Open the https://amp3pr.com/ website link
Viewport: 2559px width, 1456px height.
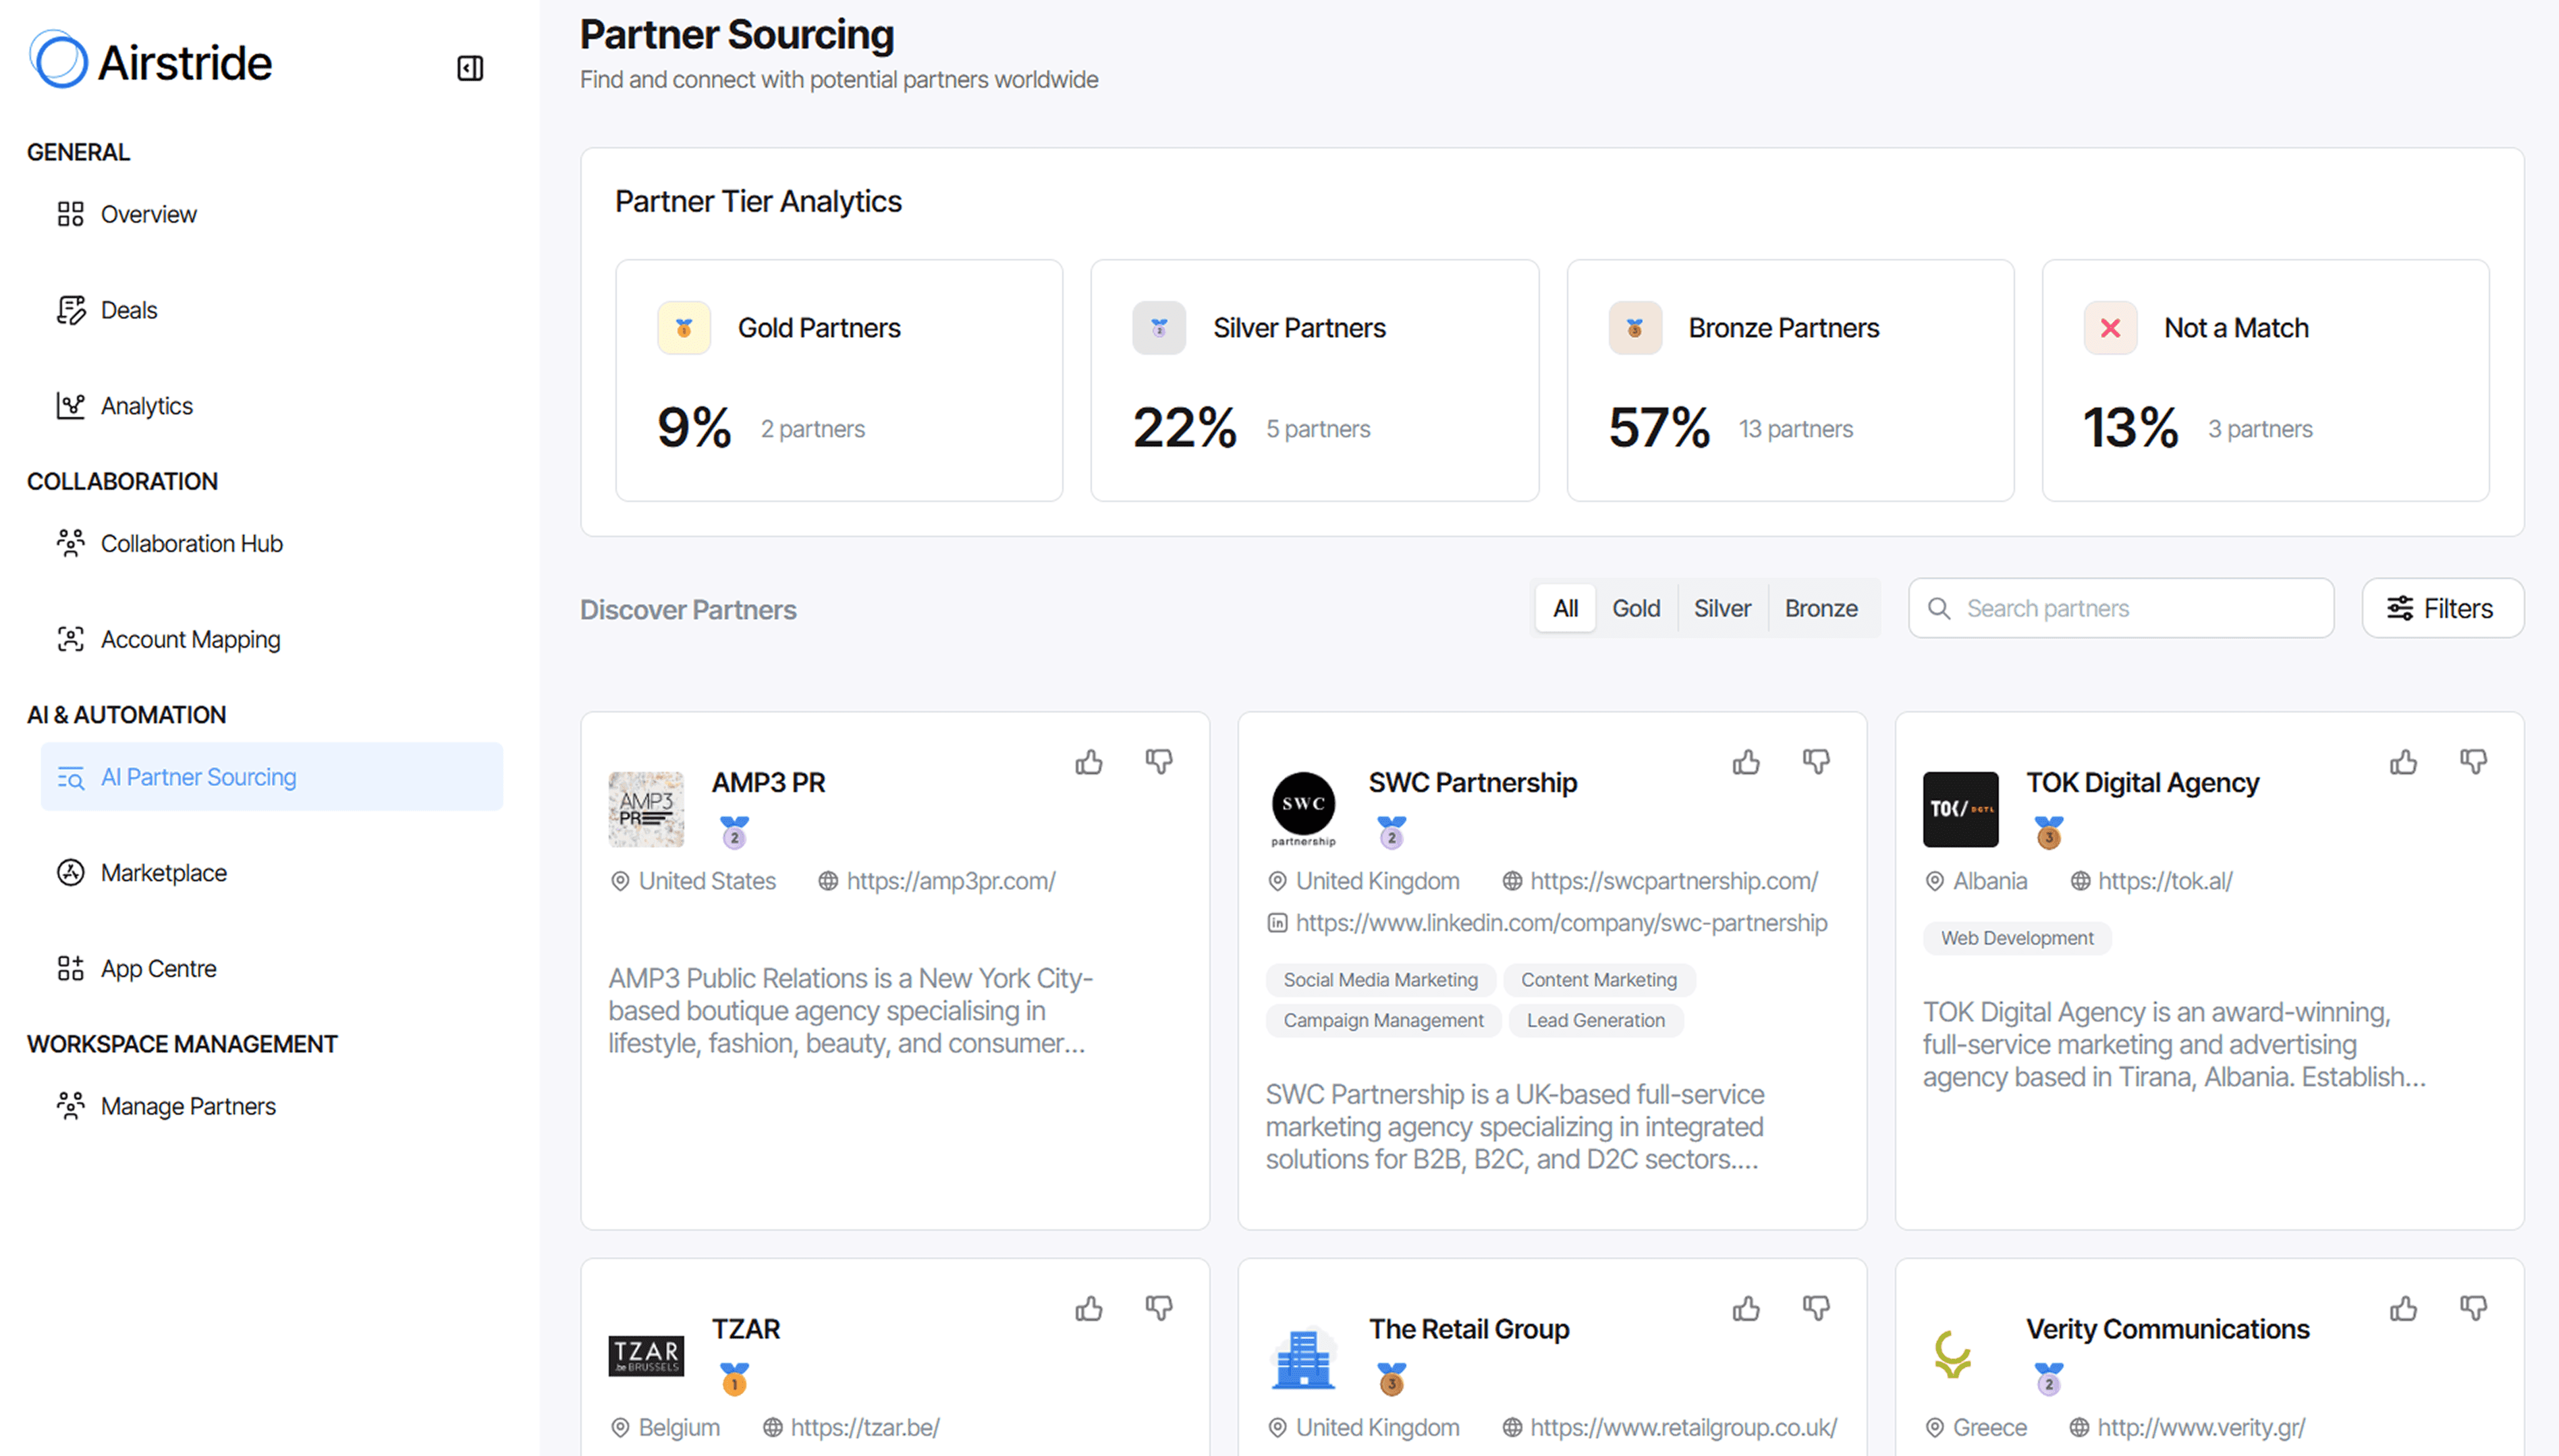point(951,881)
